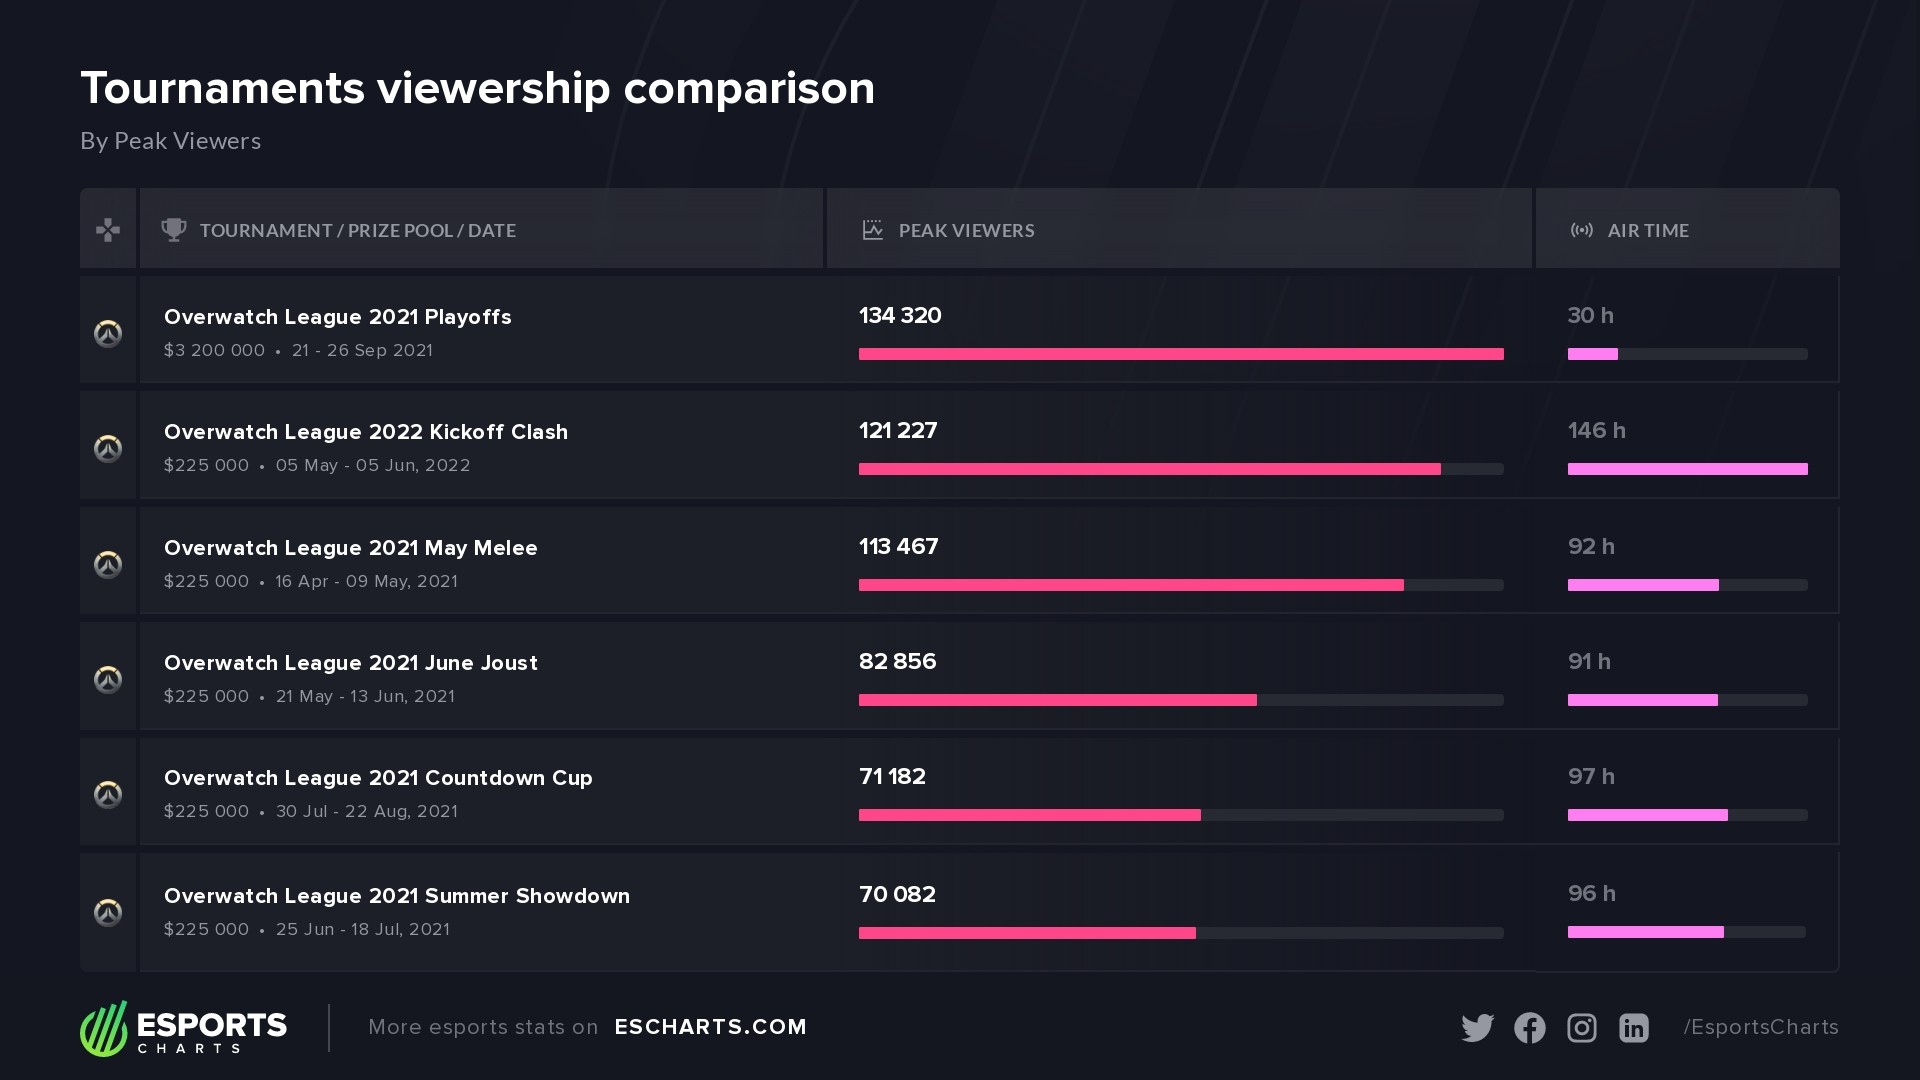Screen dimensions: 1920x1080
Task: Open Overwatch League 2022 Kickoff Clash
Action: 365,432
